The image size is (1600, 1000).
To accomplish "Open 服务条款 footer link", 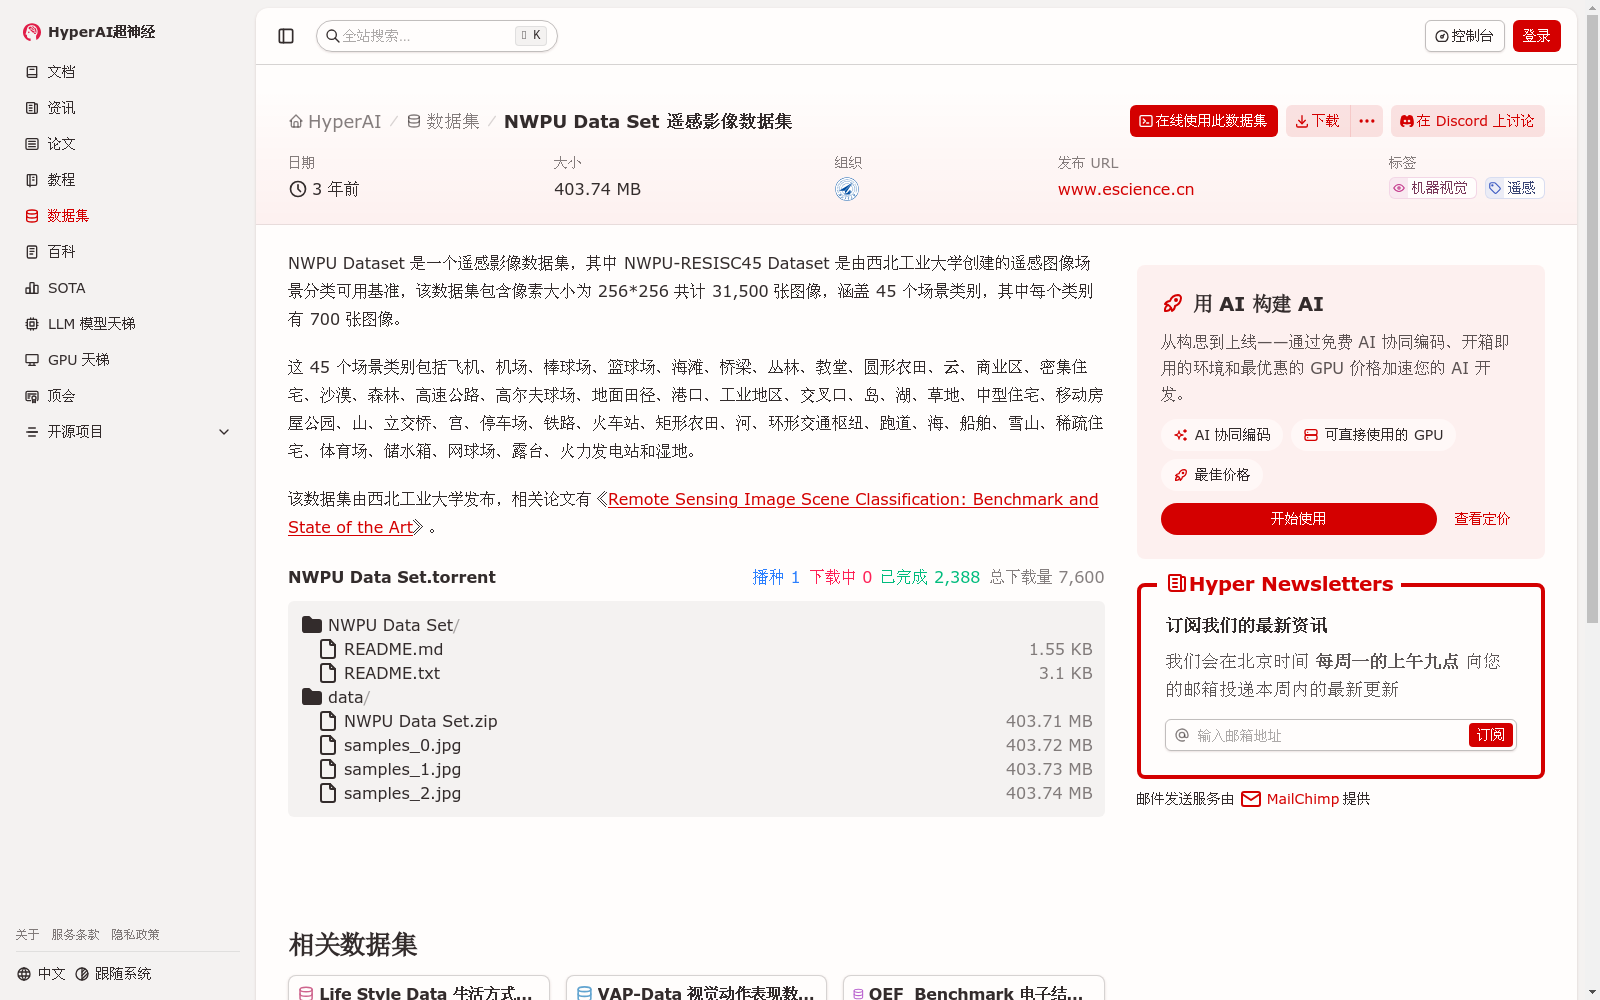I will click(75, 935).
